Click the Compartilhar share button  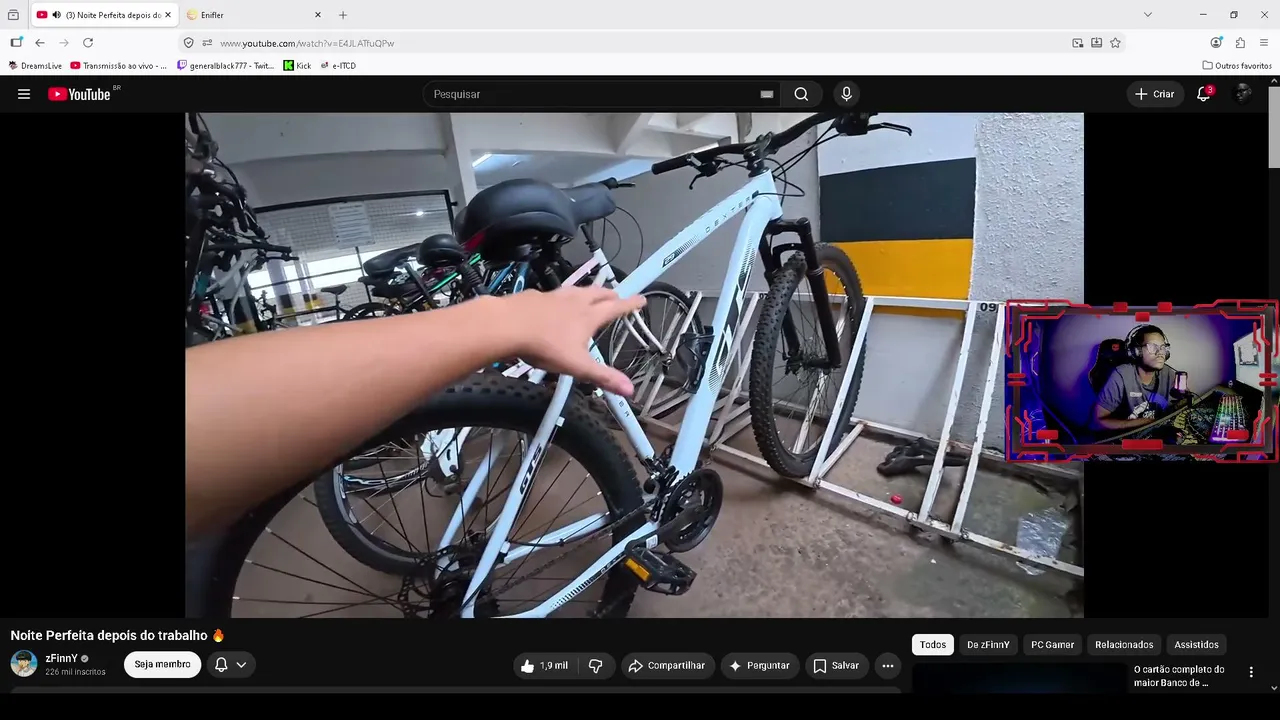point(666,666)
